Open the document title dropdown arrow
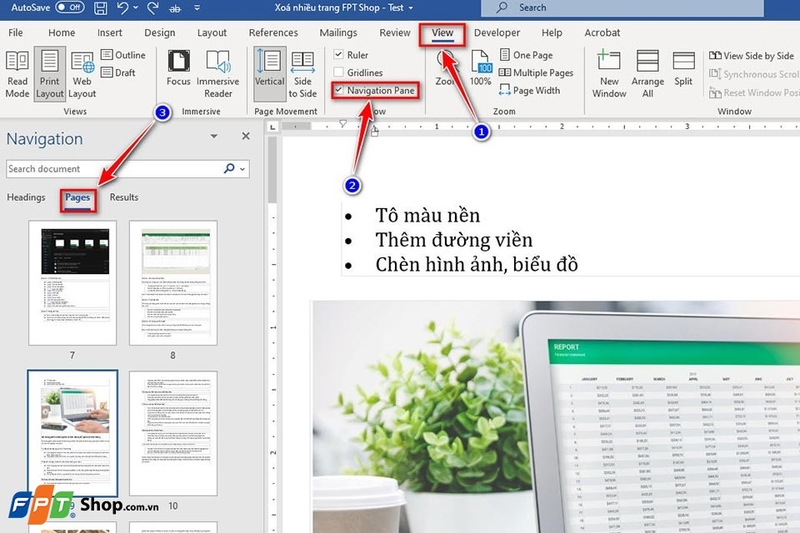 point(411,8)
